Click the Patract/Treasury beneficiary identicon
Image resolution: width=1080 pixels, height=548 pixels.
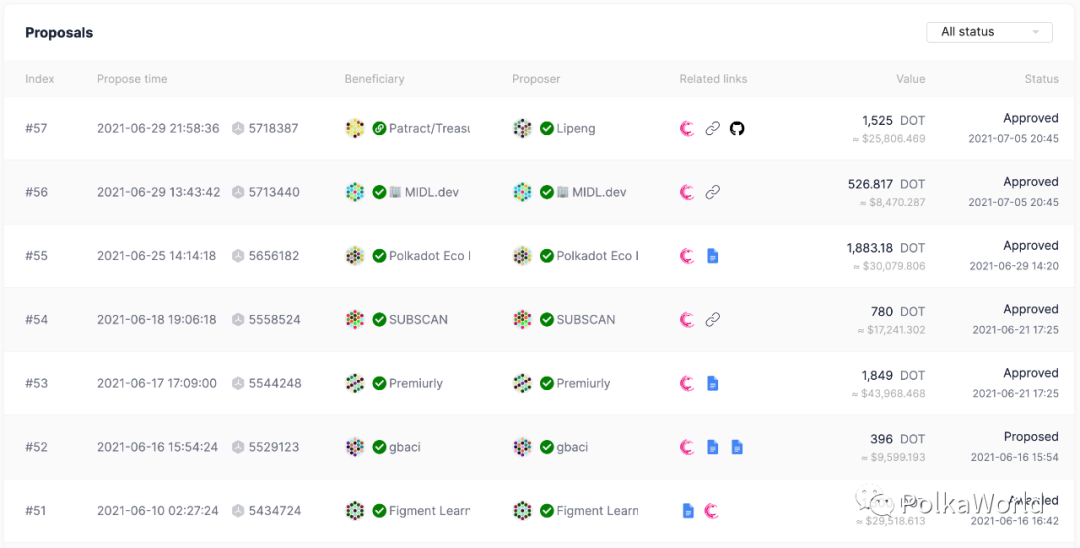coord(355,128)
